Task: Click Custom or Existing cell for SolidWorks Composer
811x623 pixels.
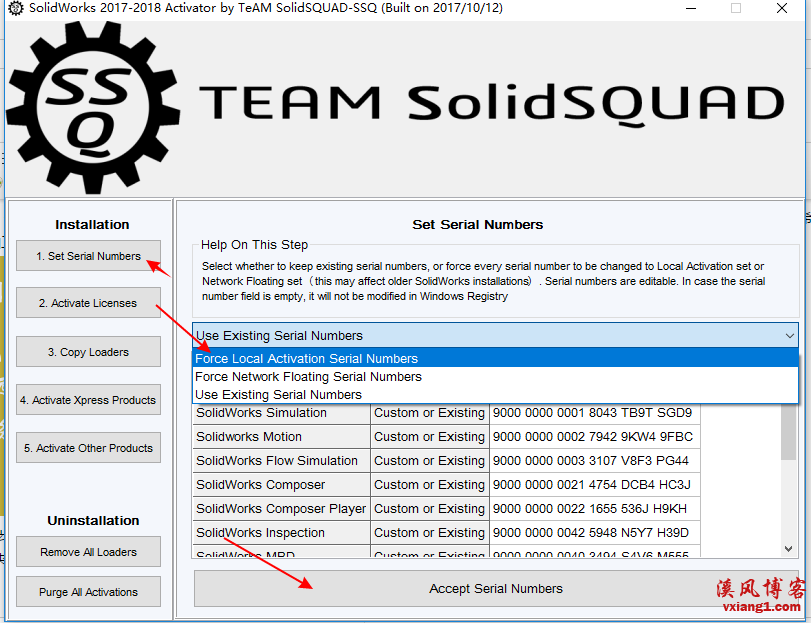Action: coord(429,484)
